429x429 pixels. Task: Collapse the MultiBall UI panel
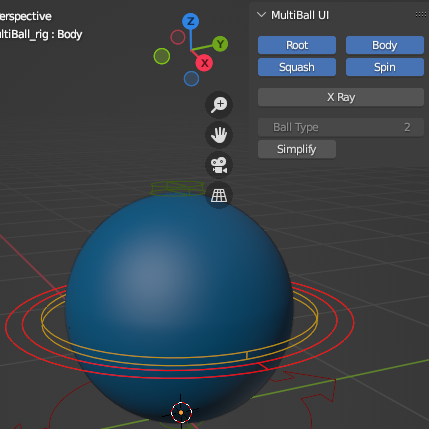click(x=262, y=15)
